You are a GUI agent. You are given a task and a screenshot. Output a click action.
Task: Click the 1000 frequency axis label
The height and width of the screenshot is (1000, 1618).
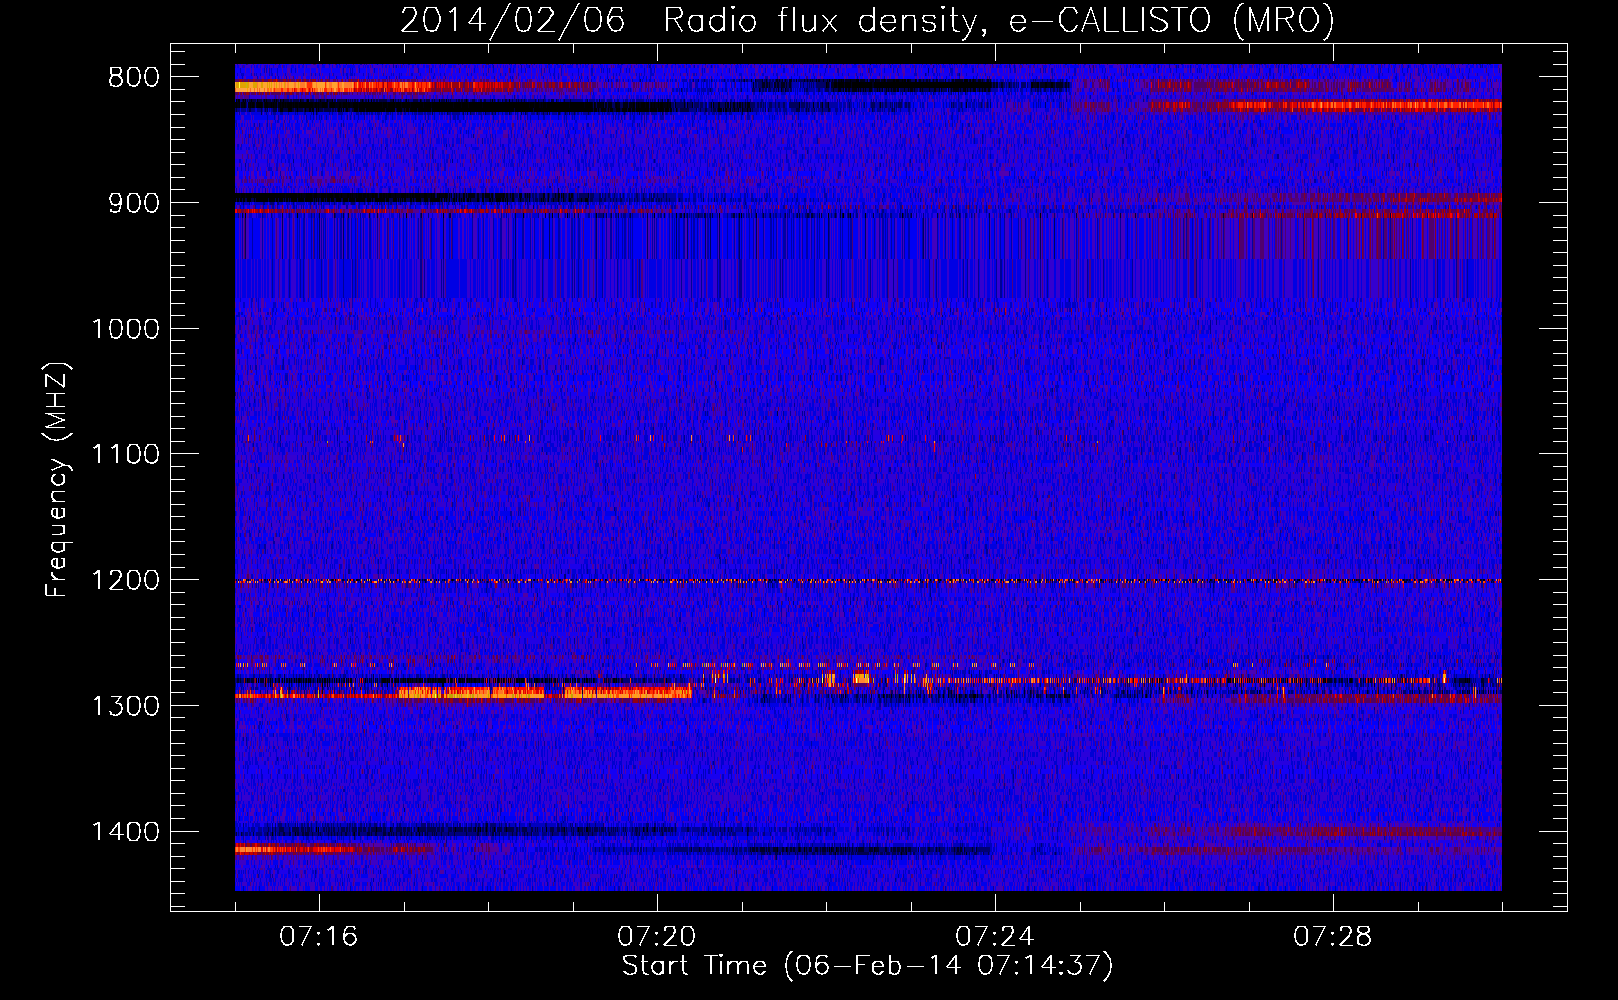125,329
